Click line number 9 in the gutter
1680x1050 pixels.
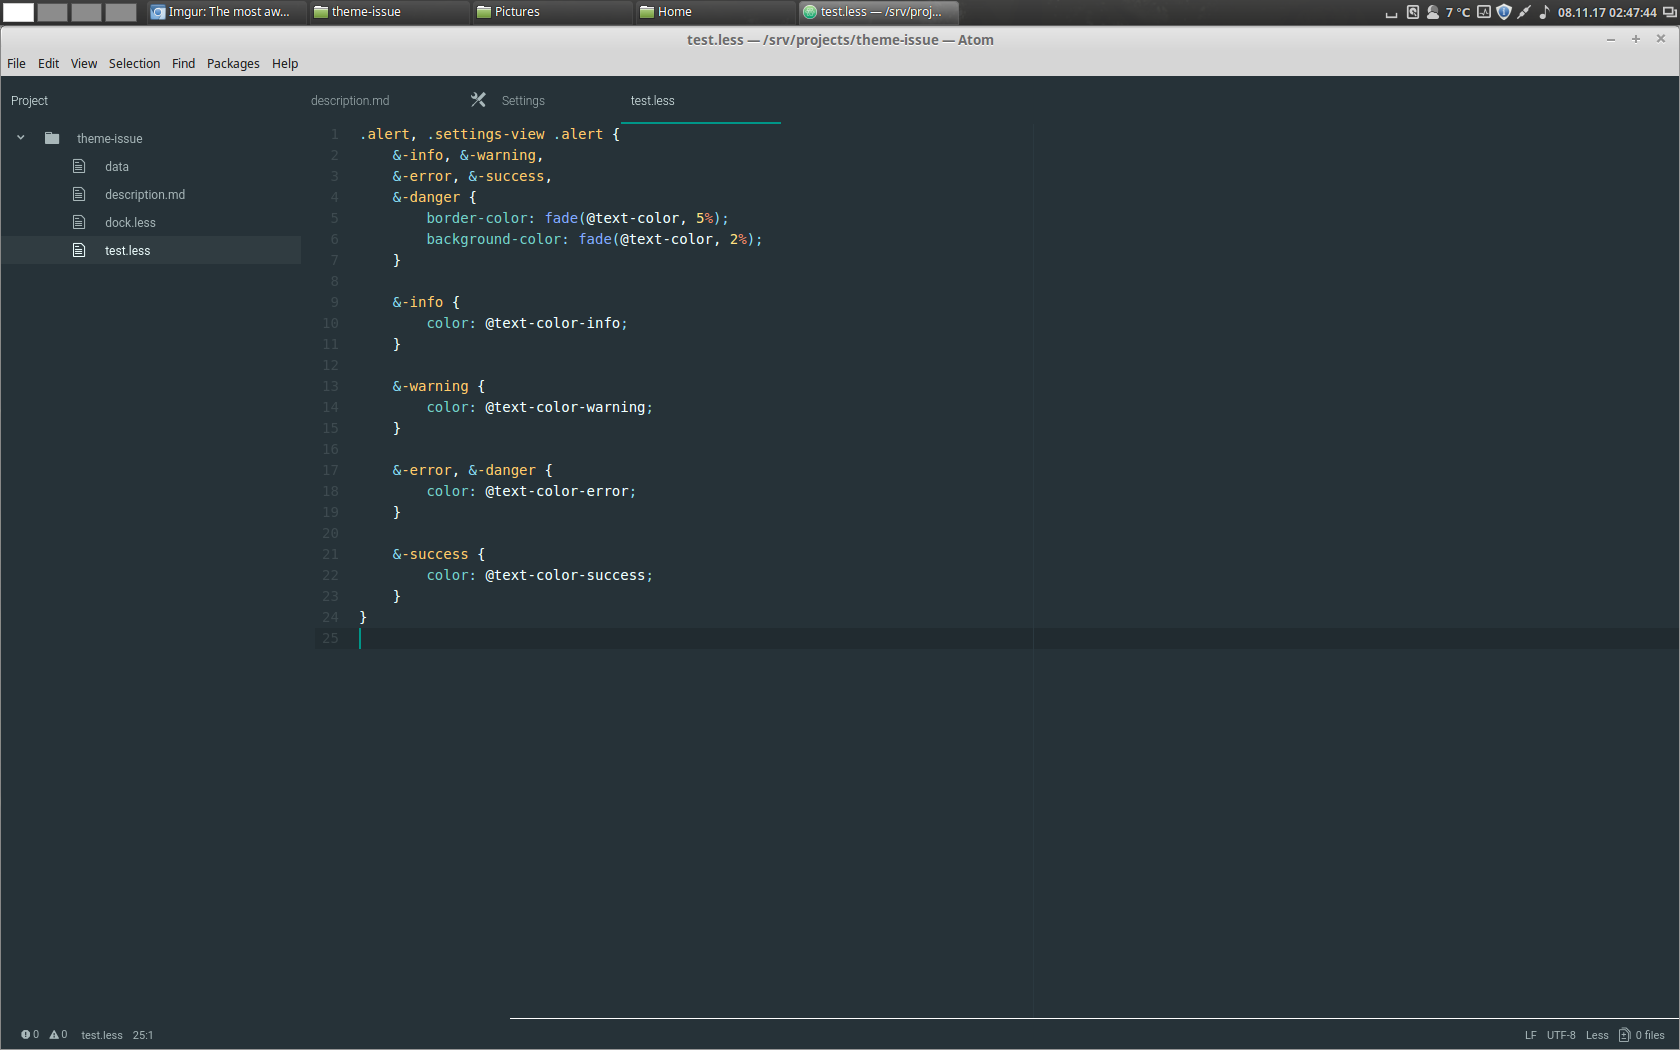(335, 302)
